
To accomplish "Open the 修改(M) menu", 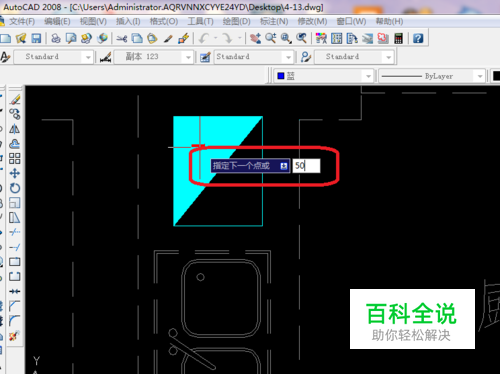I will coord(312,22).
